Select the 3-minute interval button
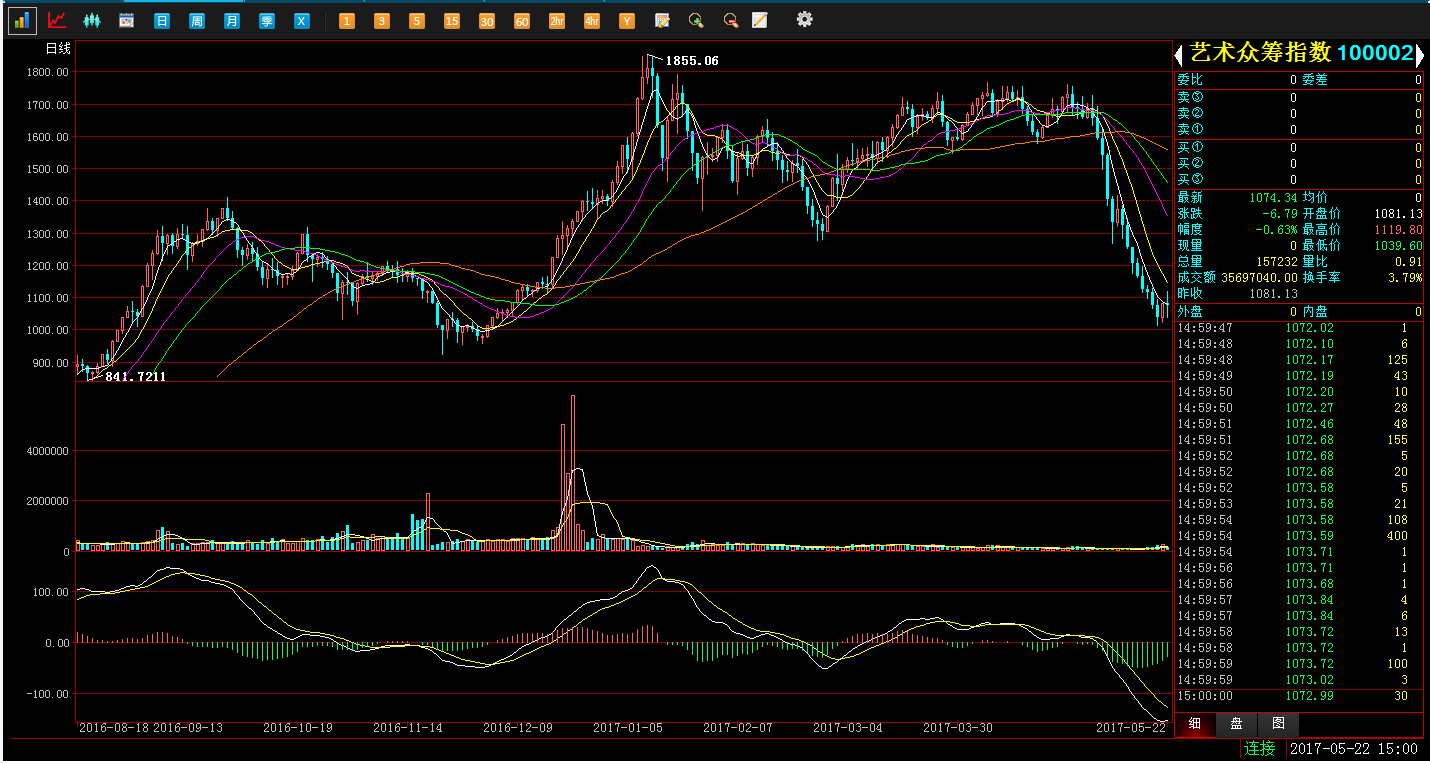The height and width of the screenshot is (763, 1430). coord(382,21)
